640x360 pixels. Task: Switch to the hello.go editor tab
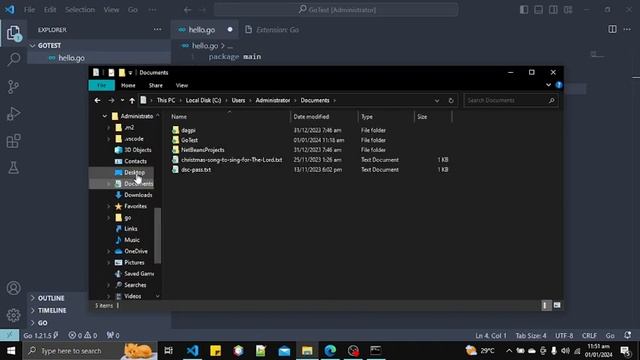click(x=204, y=30)
